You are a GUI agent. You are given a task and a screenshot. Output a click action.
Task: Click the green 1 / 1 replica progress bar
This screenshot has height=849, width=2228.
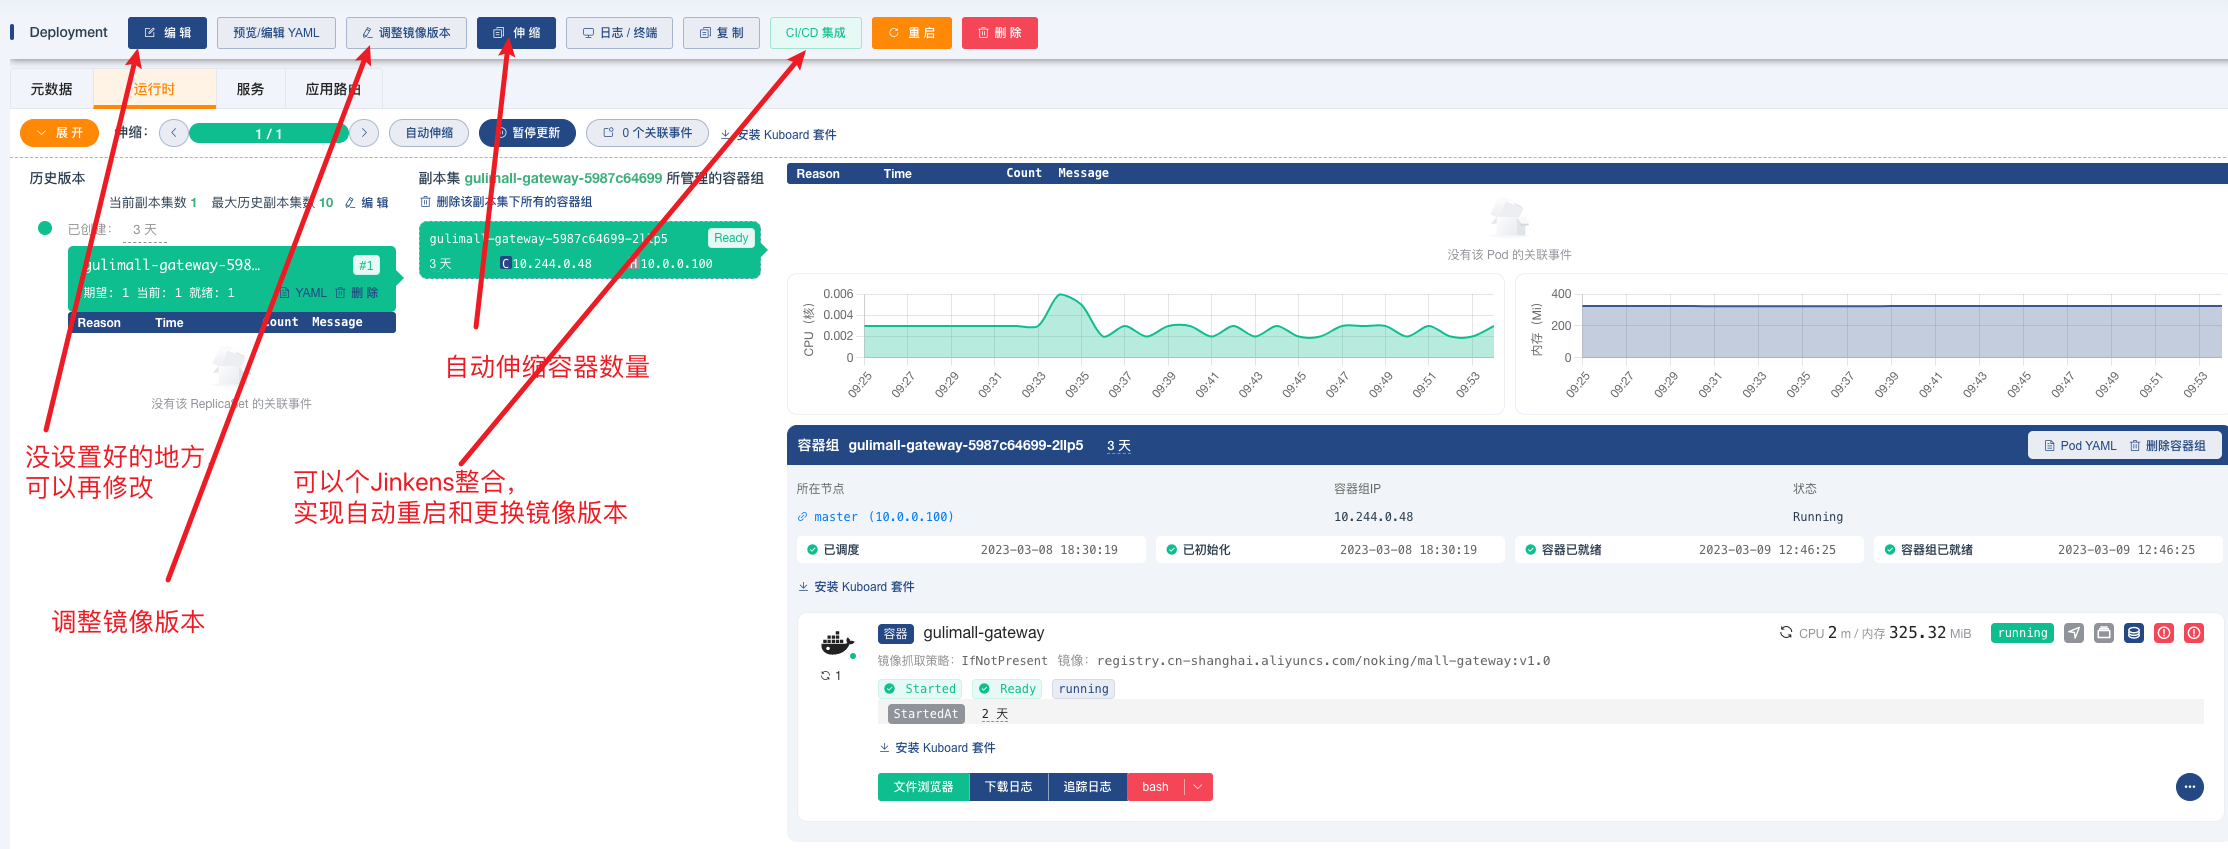[x=268, y=133]
